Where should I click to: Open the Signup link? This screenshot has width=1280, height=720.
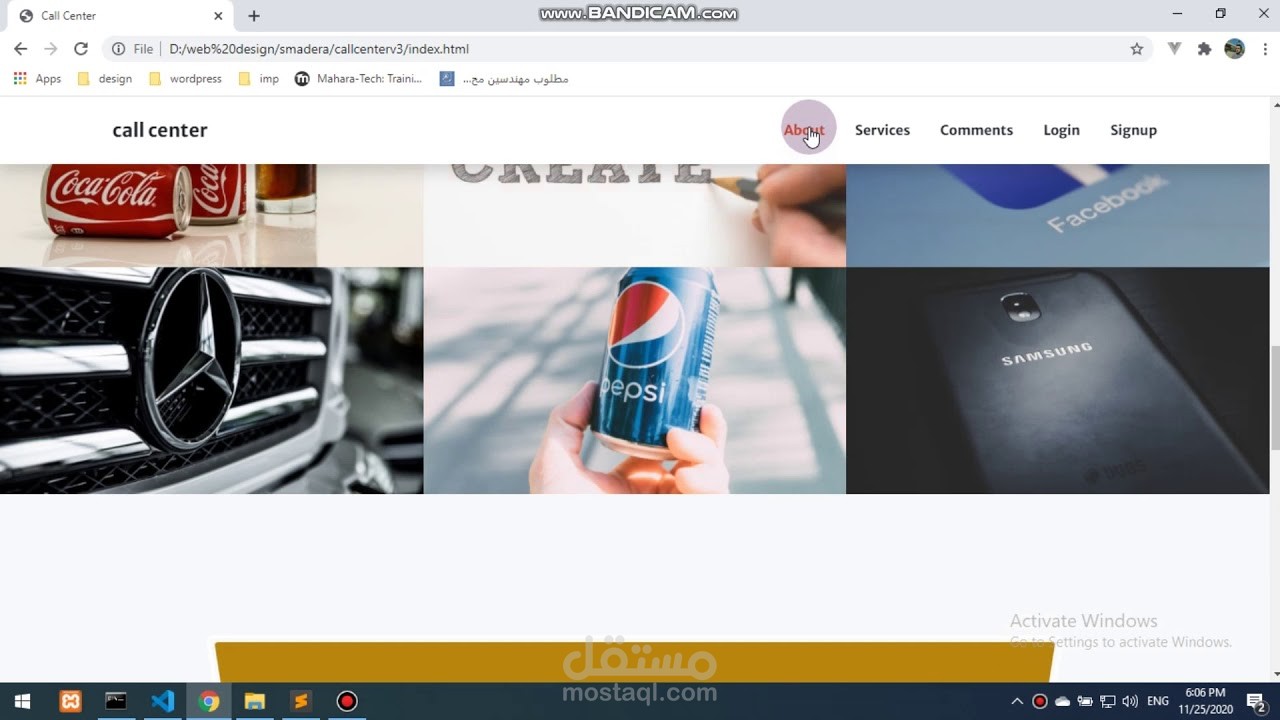(x=1133, y=129)
